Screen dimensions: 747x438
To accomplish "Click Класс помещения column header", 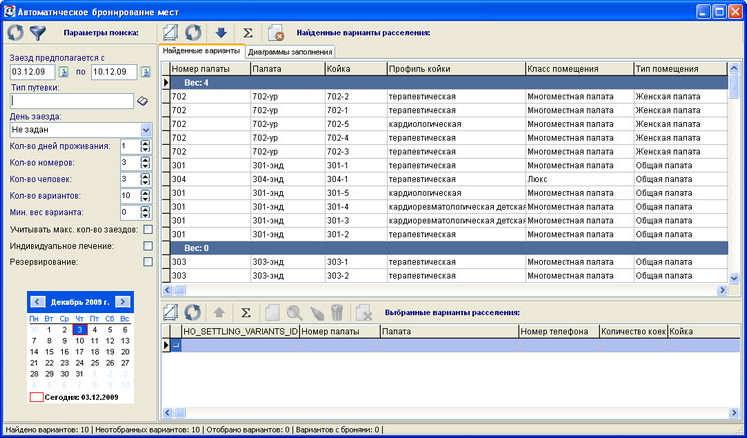I will 579,69.
